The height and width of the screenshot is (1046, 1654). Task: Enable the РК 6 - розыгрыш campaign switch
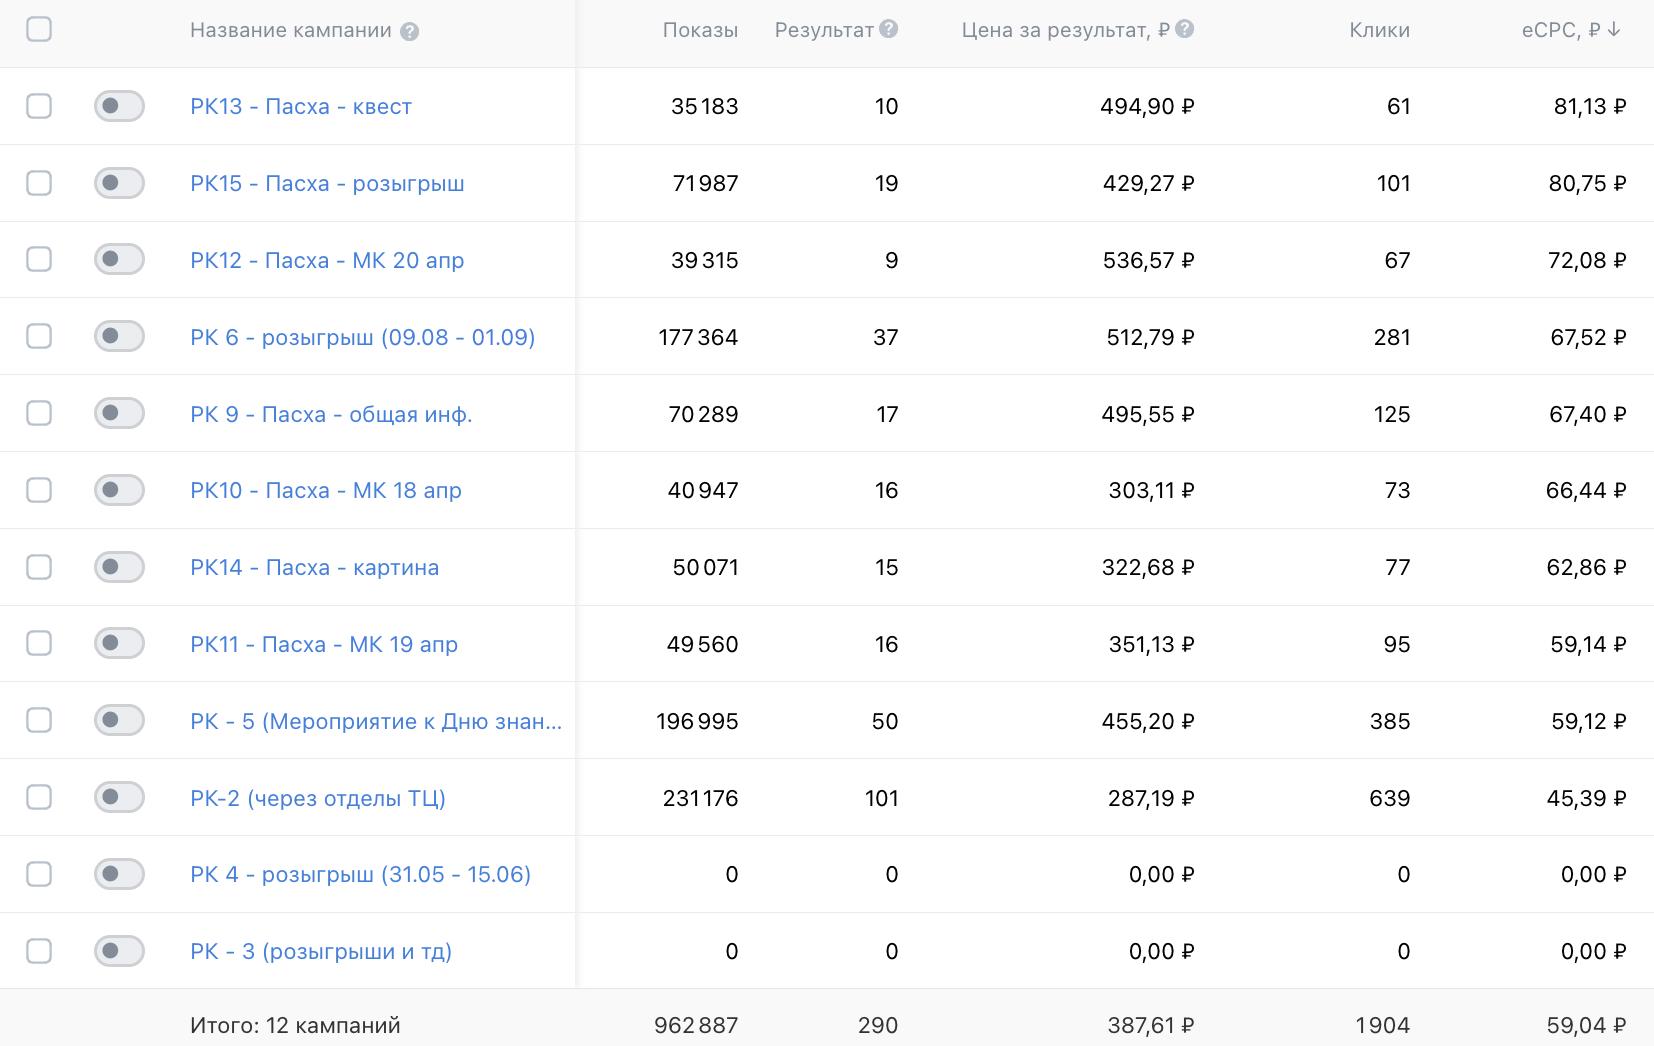(119, 336)
